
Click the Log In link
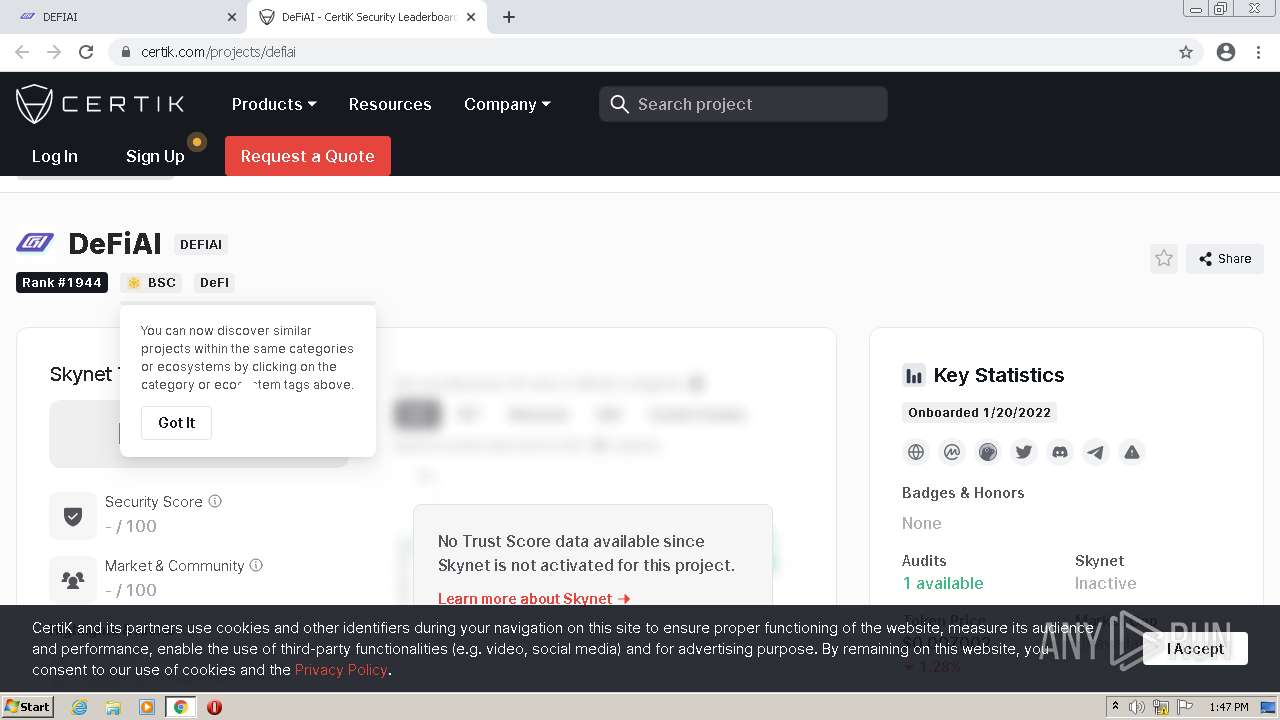(x=54, y=156)
